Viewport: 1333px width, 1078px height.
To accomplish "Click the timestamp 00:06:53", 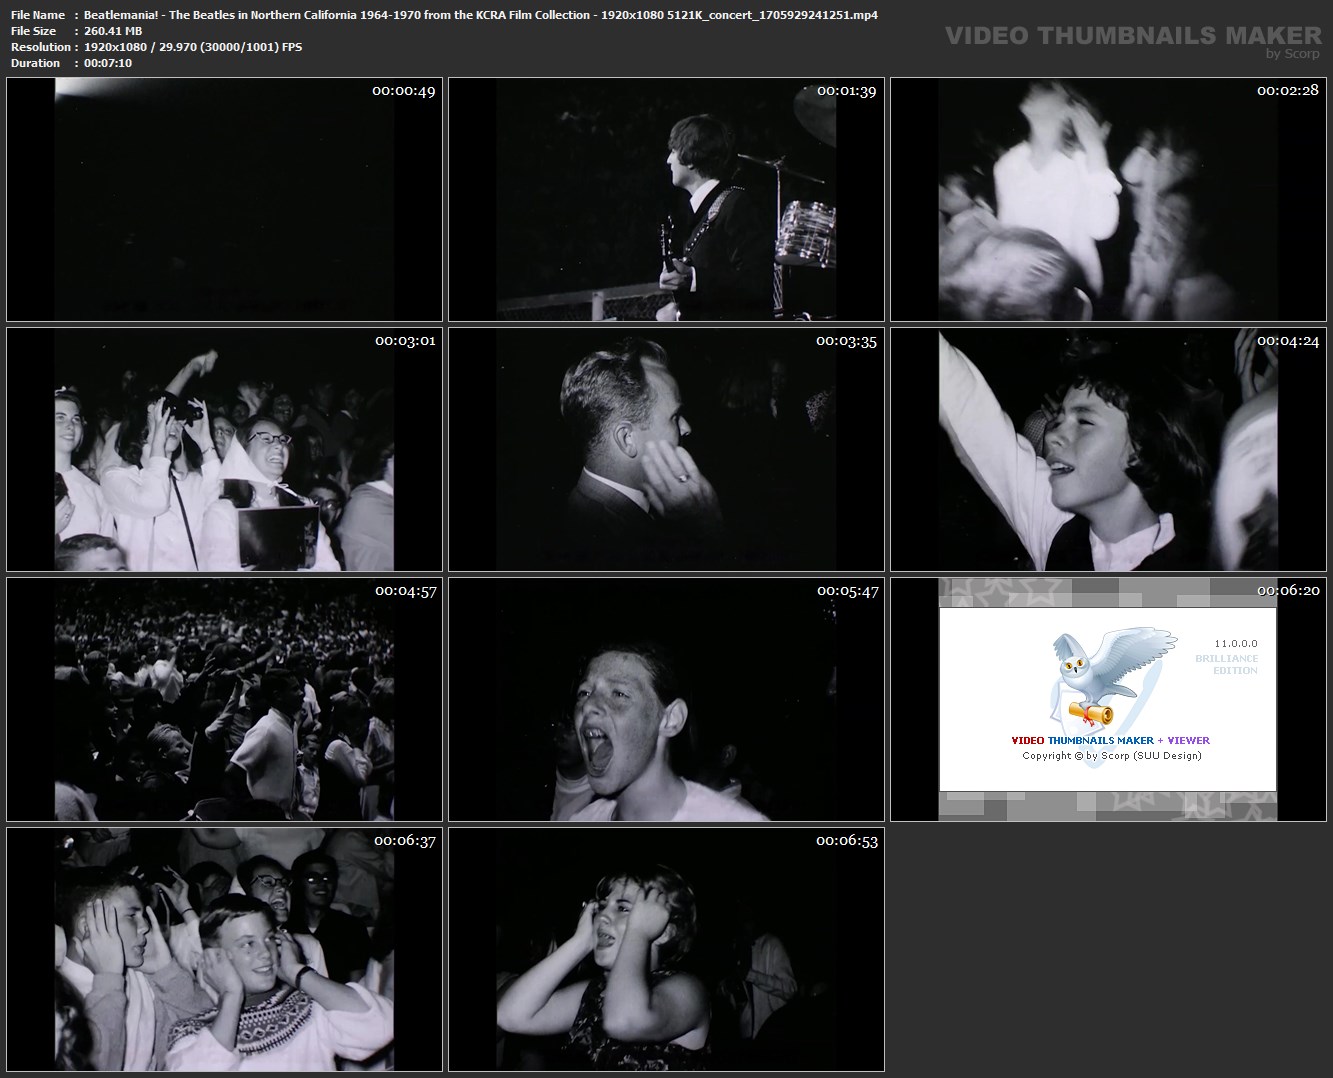I will (846, 841).
